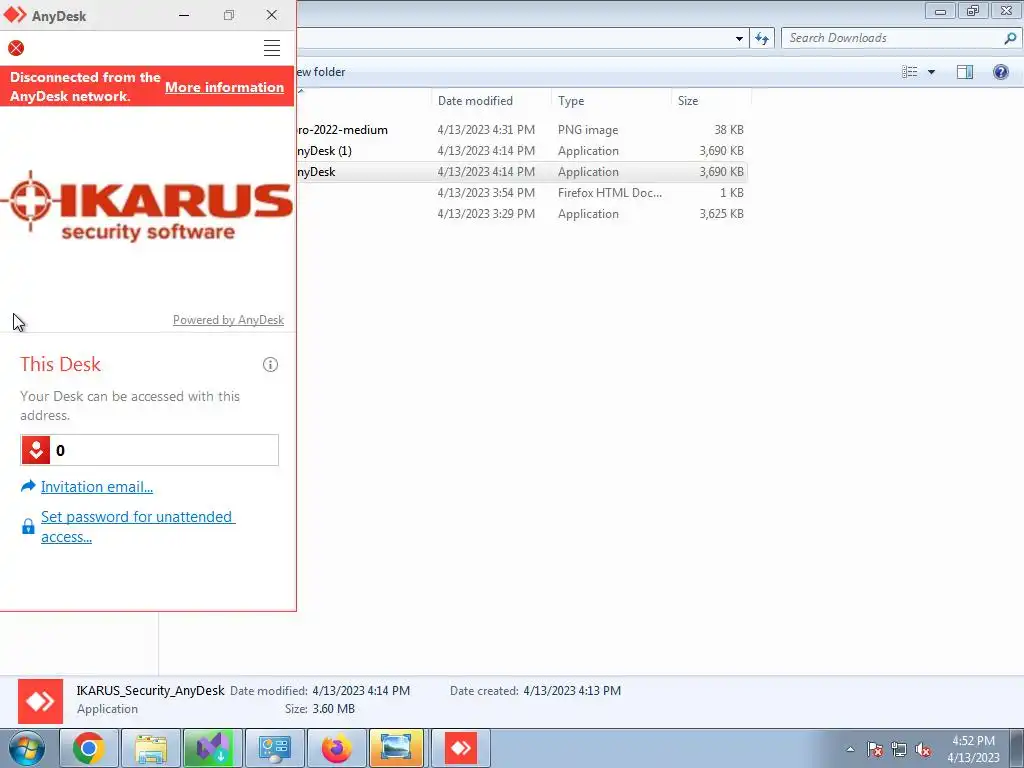
Task: Click the This Desk heading
Action: click(x=60, y=364)
